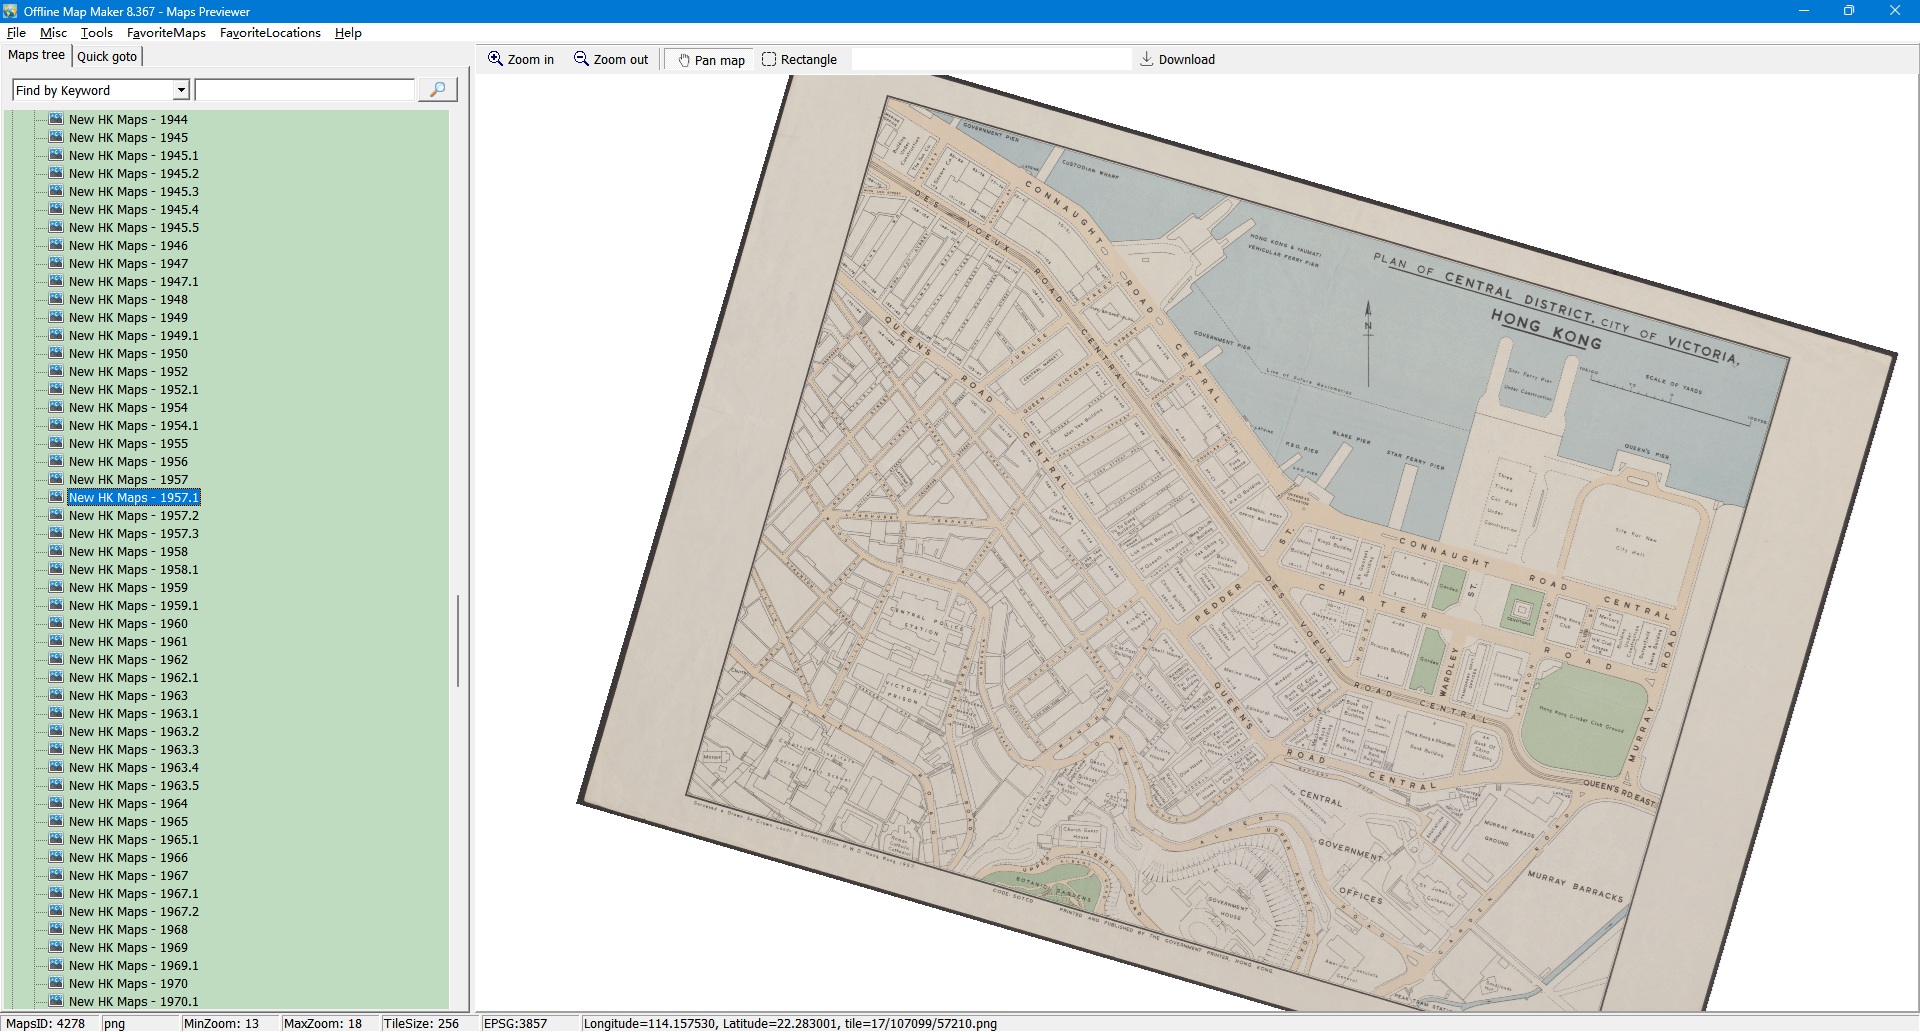This screenshot has height=1032, width=1920.
Task: Click the toolbar text box beside Rectangle
Action: point(990,59)
